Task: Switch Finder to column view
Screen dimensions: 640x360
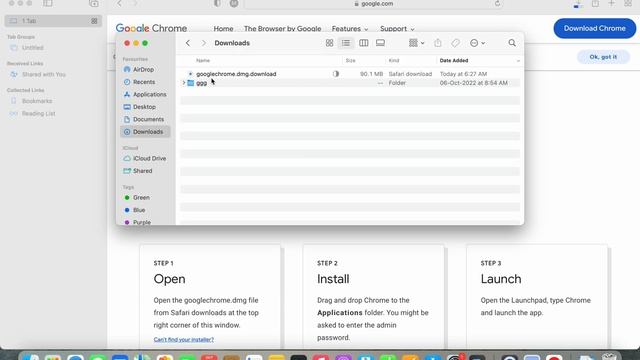Action: pos(363,43)
